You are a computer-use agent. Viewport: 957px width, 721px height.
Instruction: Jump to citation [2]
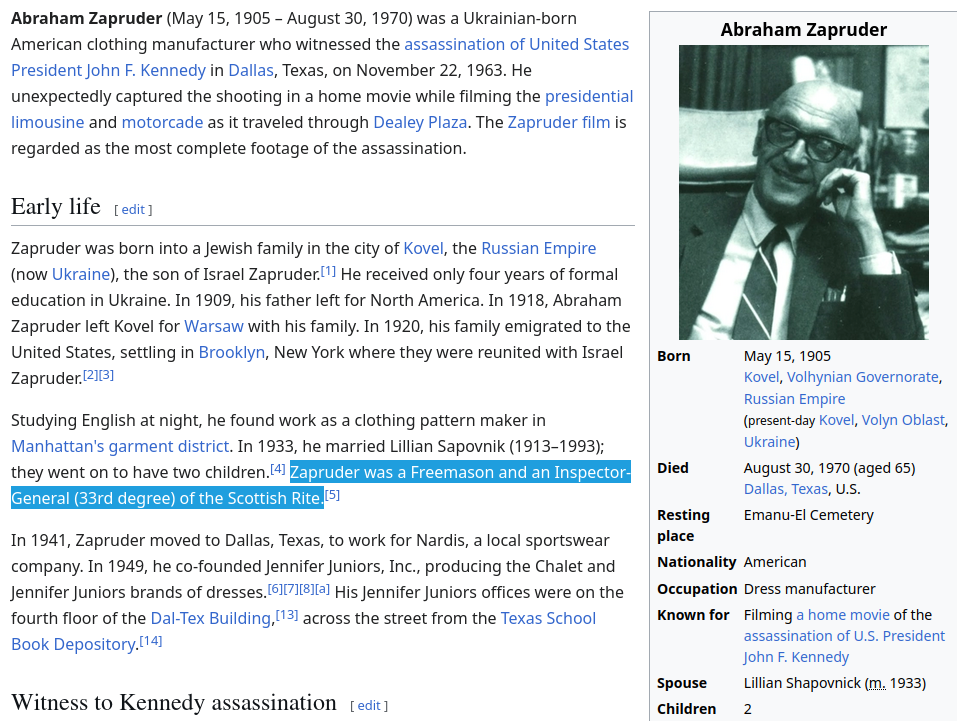[90, 374]
